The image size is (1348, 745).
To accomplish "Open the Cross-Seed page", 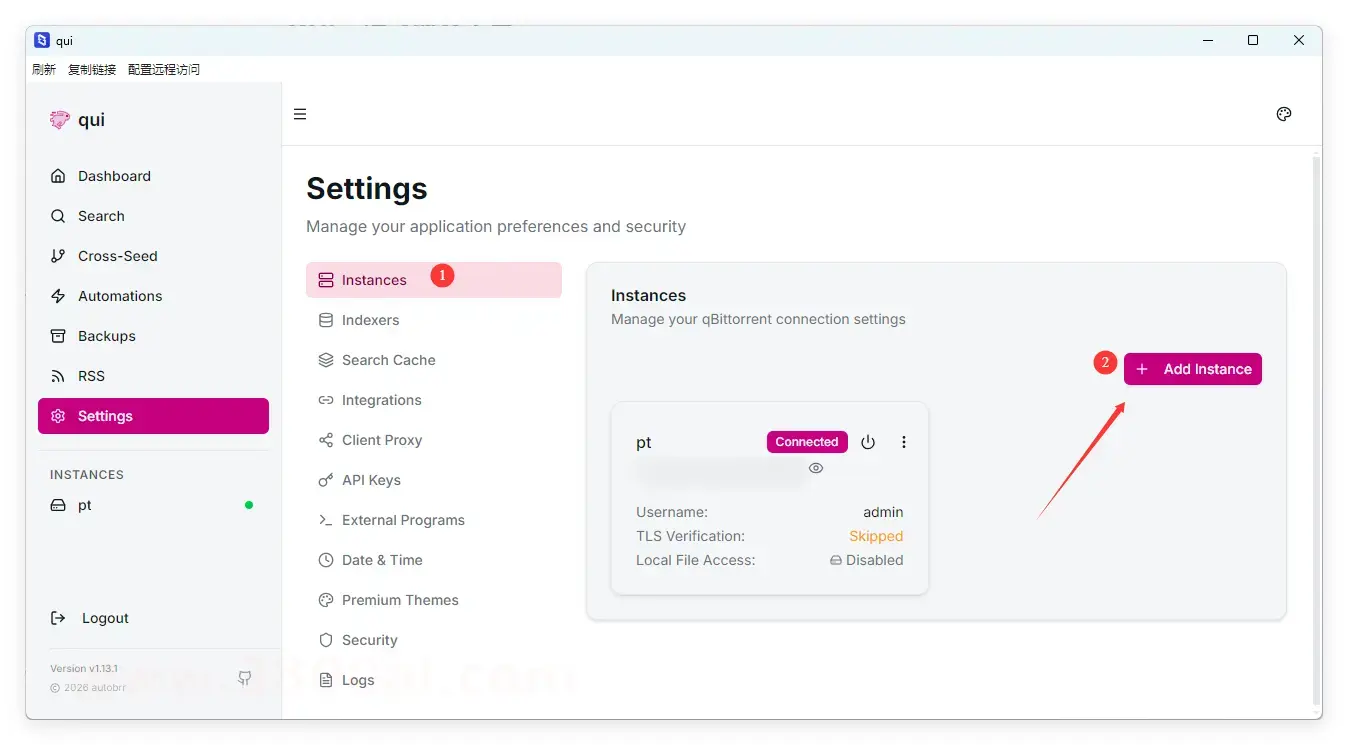I will point(117,256).
